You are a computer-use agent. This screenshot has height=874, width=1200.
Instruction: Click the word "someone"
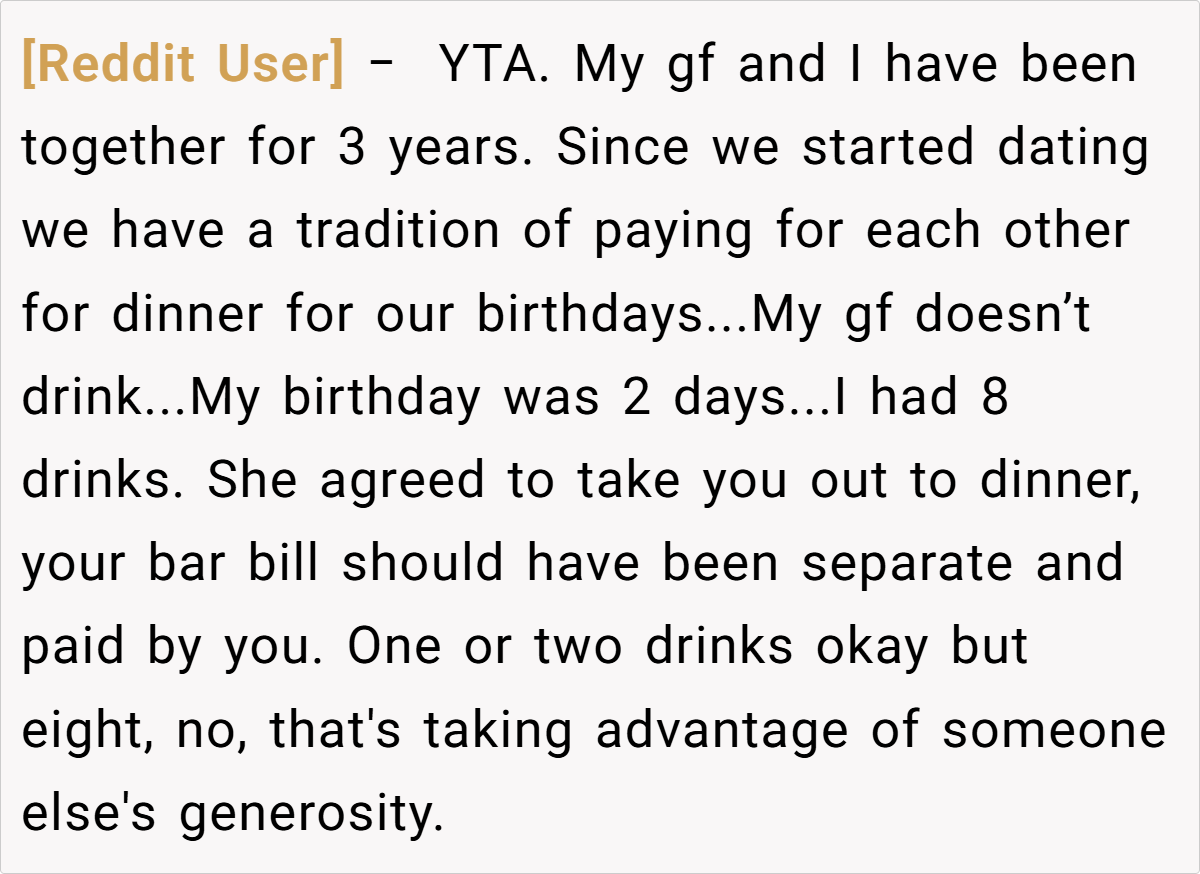1054,731
